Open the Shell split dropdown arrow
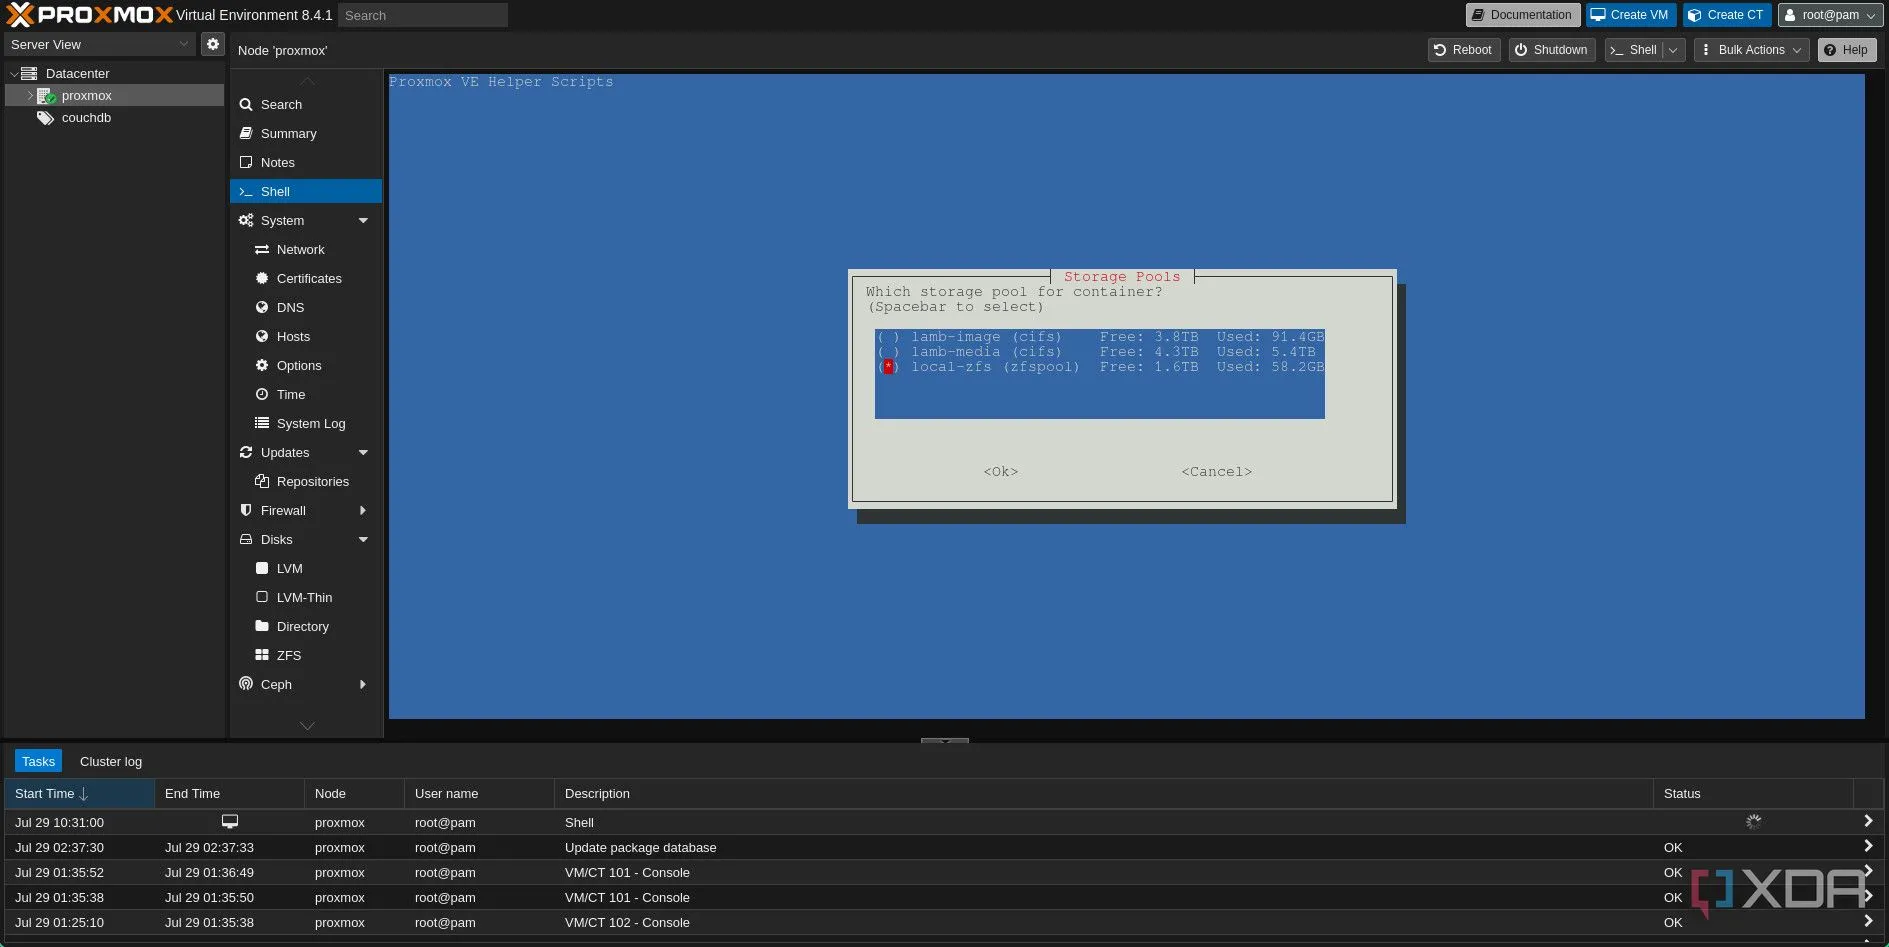 [x=1674, y=50]
